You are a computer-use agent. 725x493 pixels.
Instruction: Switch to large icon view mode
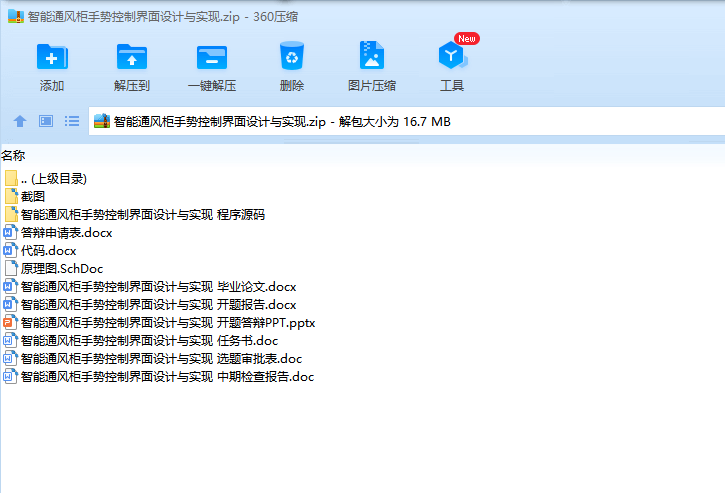[x=46, y=121]
